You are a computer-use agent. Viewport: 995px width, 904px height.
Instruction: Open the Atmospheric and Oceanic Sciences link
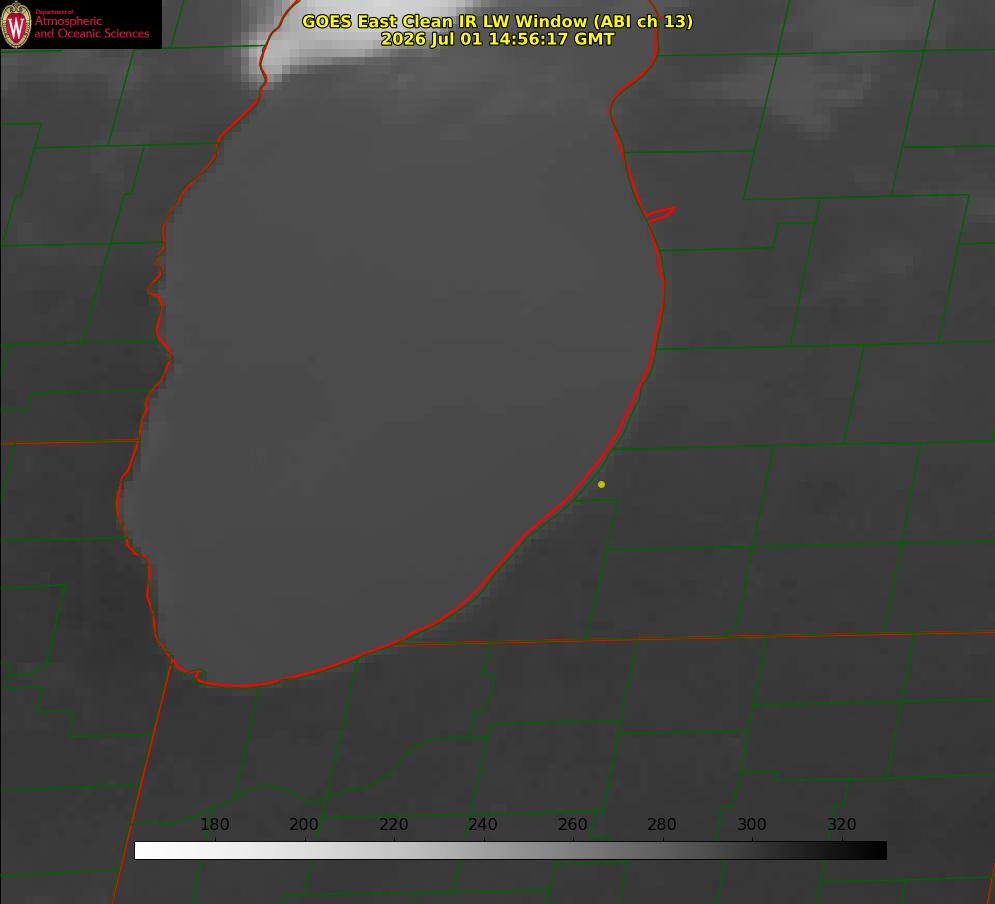coord(91,27)
